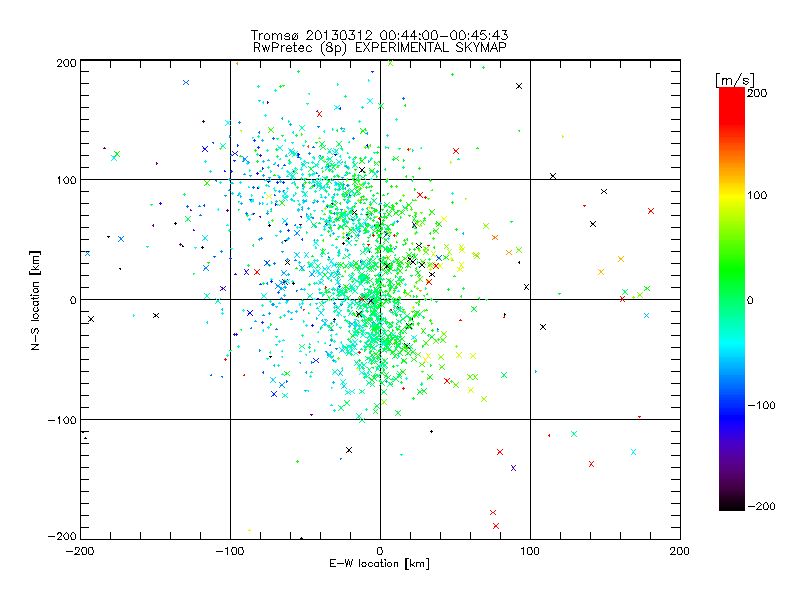Image resolution: width=800 pixels, height=600 pixels.
Task: Click the y-axis tick label '200'
Action: pyautogui.click(x=66, y=63)
